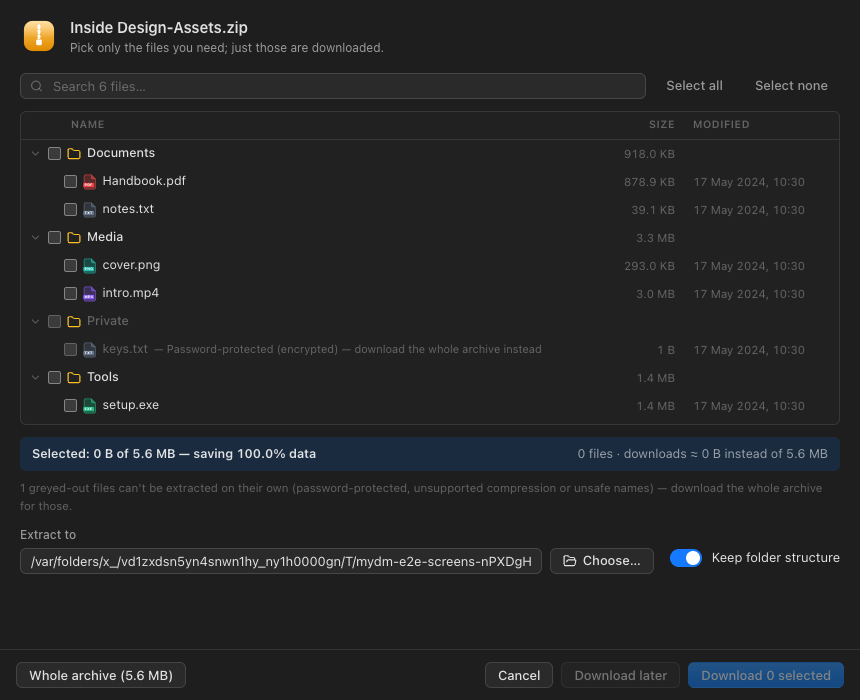This screenshot has width=860, height=700.
Task: Collapse the Private folder
Action: [36, 321]
